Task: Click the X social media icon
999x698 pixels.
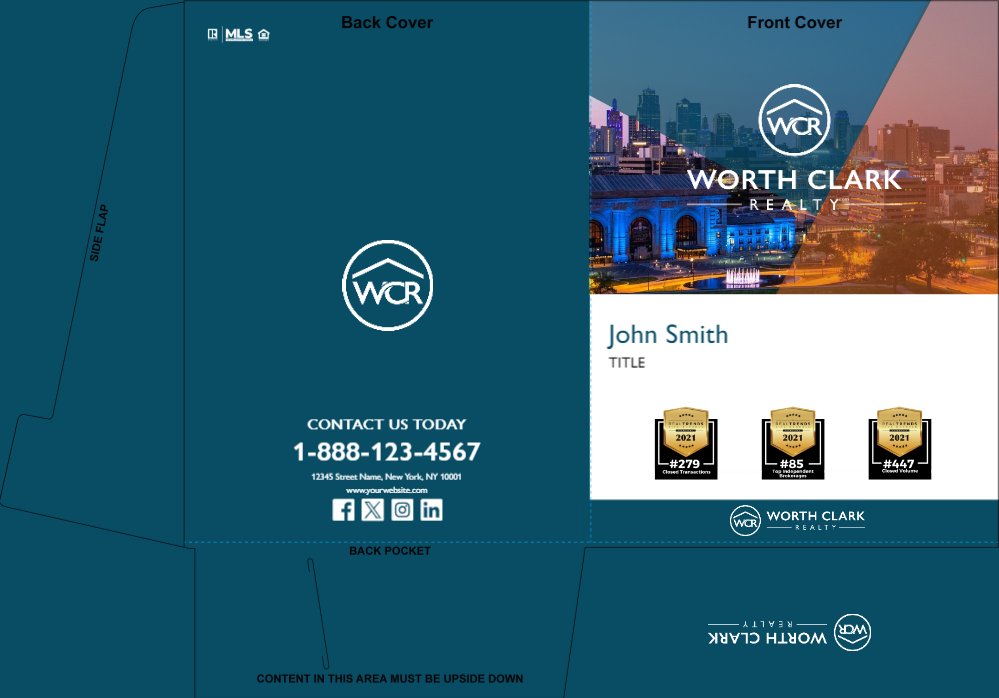Action: 372,510
